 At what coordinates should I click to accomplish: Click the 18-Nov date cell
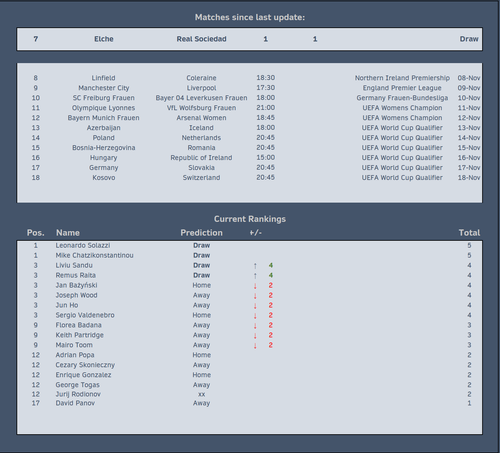469,178
